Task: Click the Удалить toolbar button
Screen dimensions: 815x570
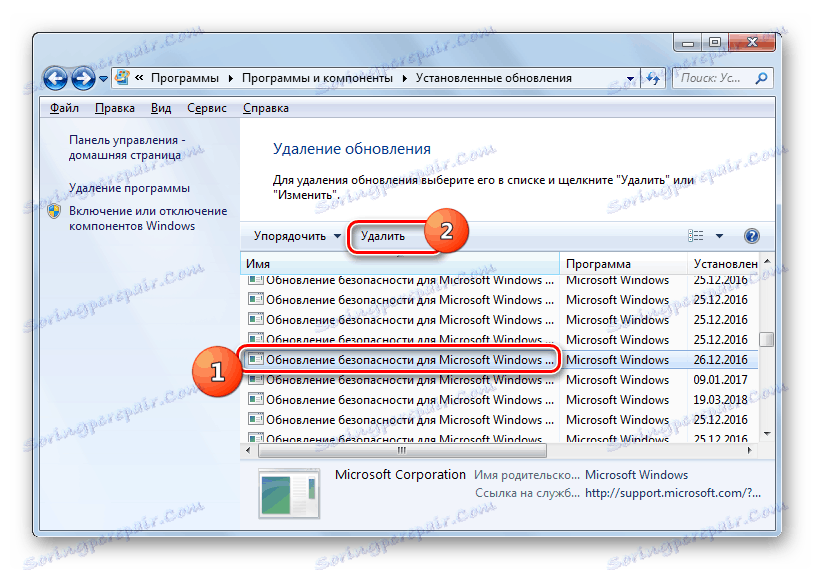Action: pyautogui.click(x=383, y=236)
